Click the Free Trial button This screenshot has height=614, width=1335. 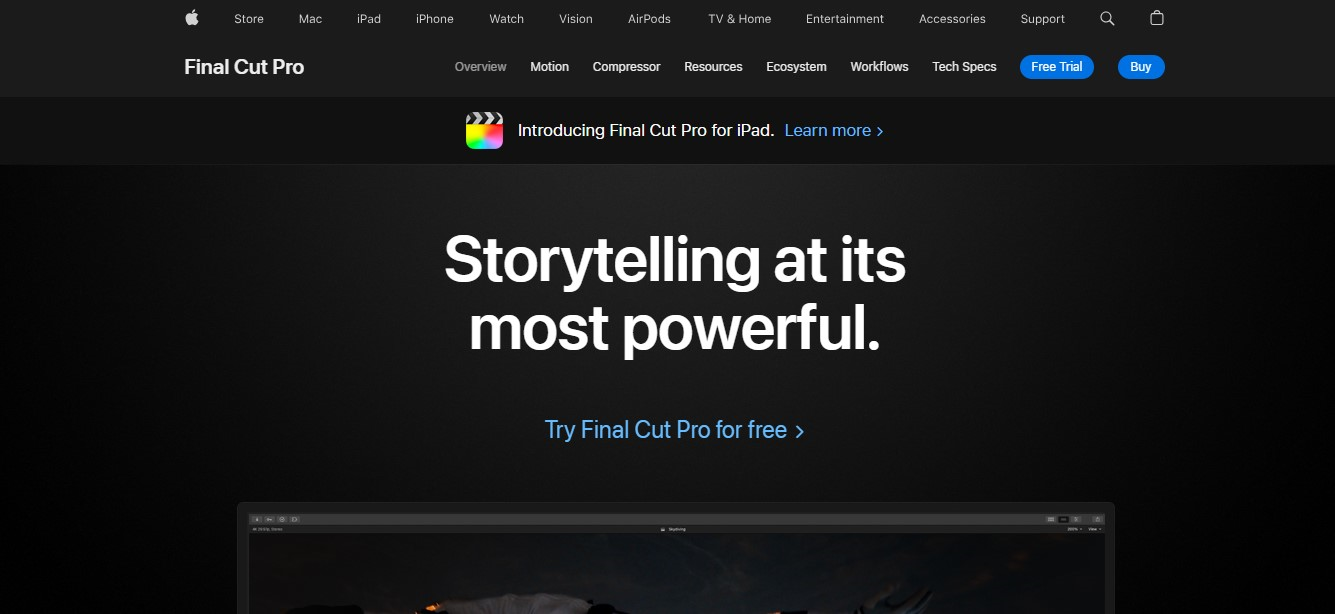coord(1056,67)
